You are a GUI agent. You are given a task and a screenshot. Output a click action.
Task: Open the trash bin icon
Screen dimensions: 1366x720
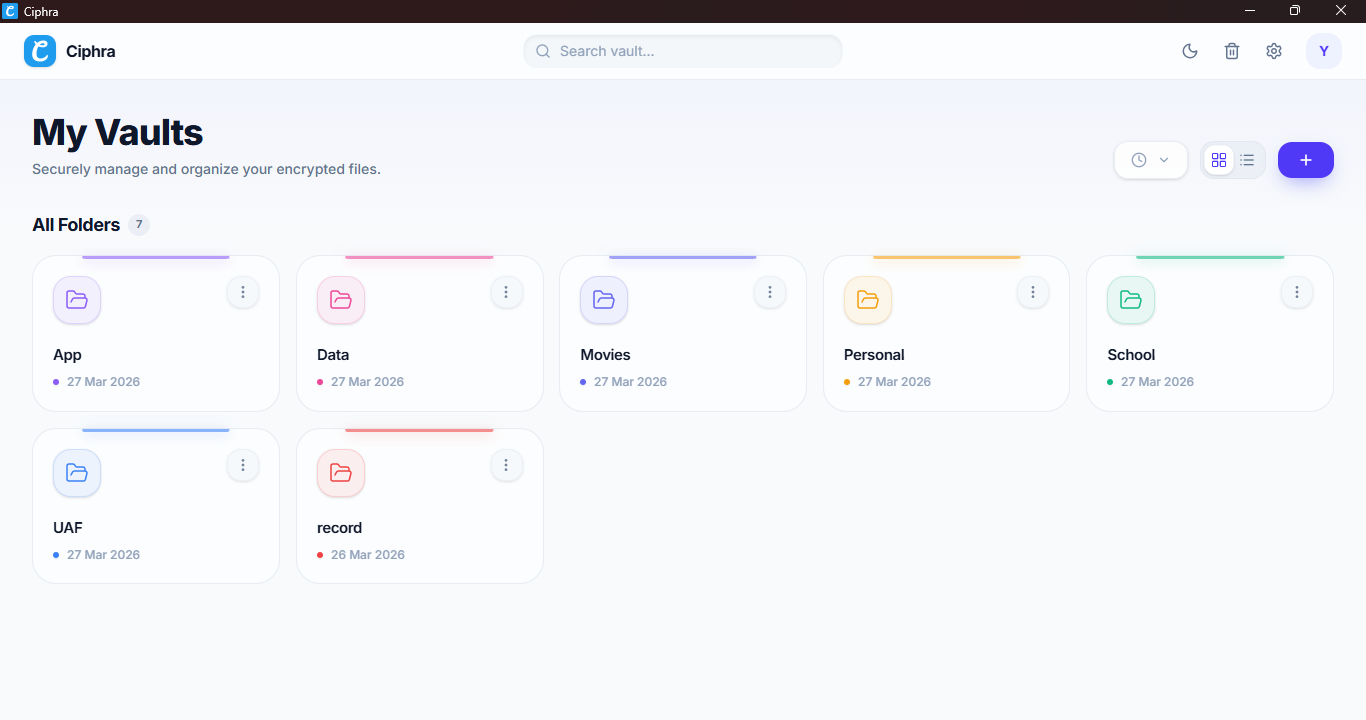click(x=1231, y=50)
